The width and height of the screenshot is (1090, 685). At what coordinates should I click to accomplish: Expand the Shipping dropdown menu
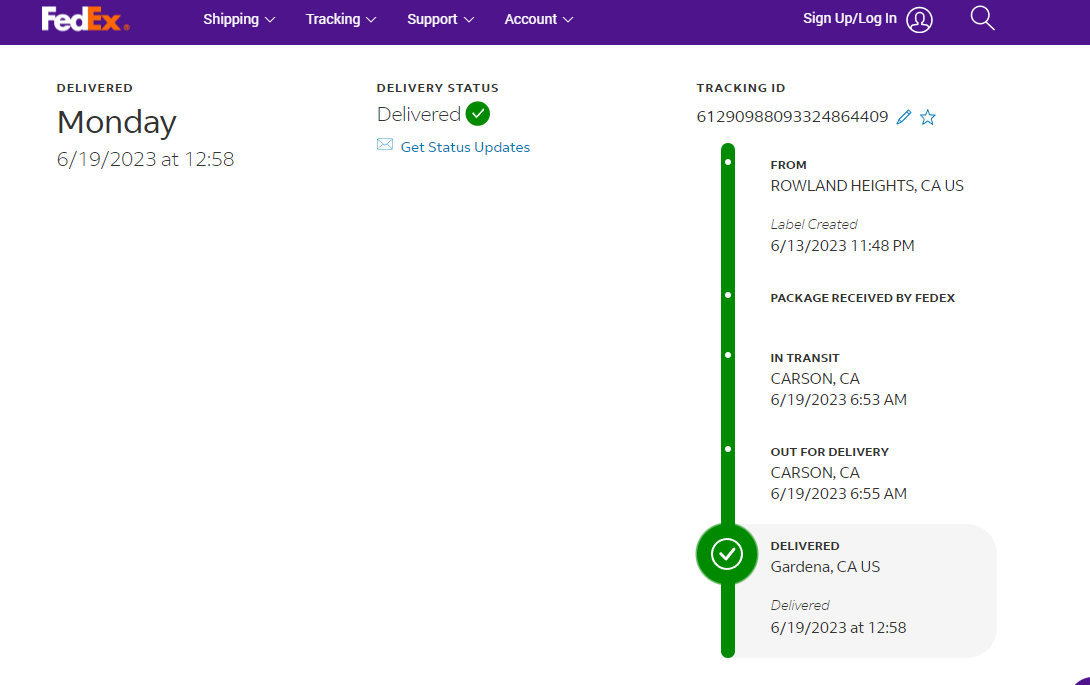coord(239,19)
